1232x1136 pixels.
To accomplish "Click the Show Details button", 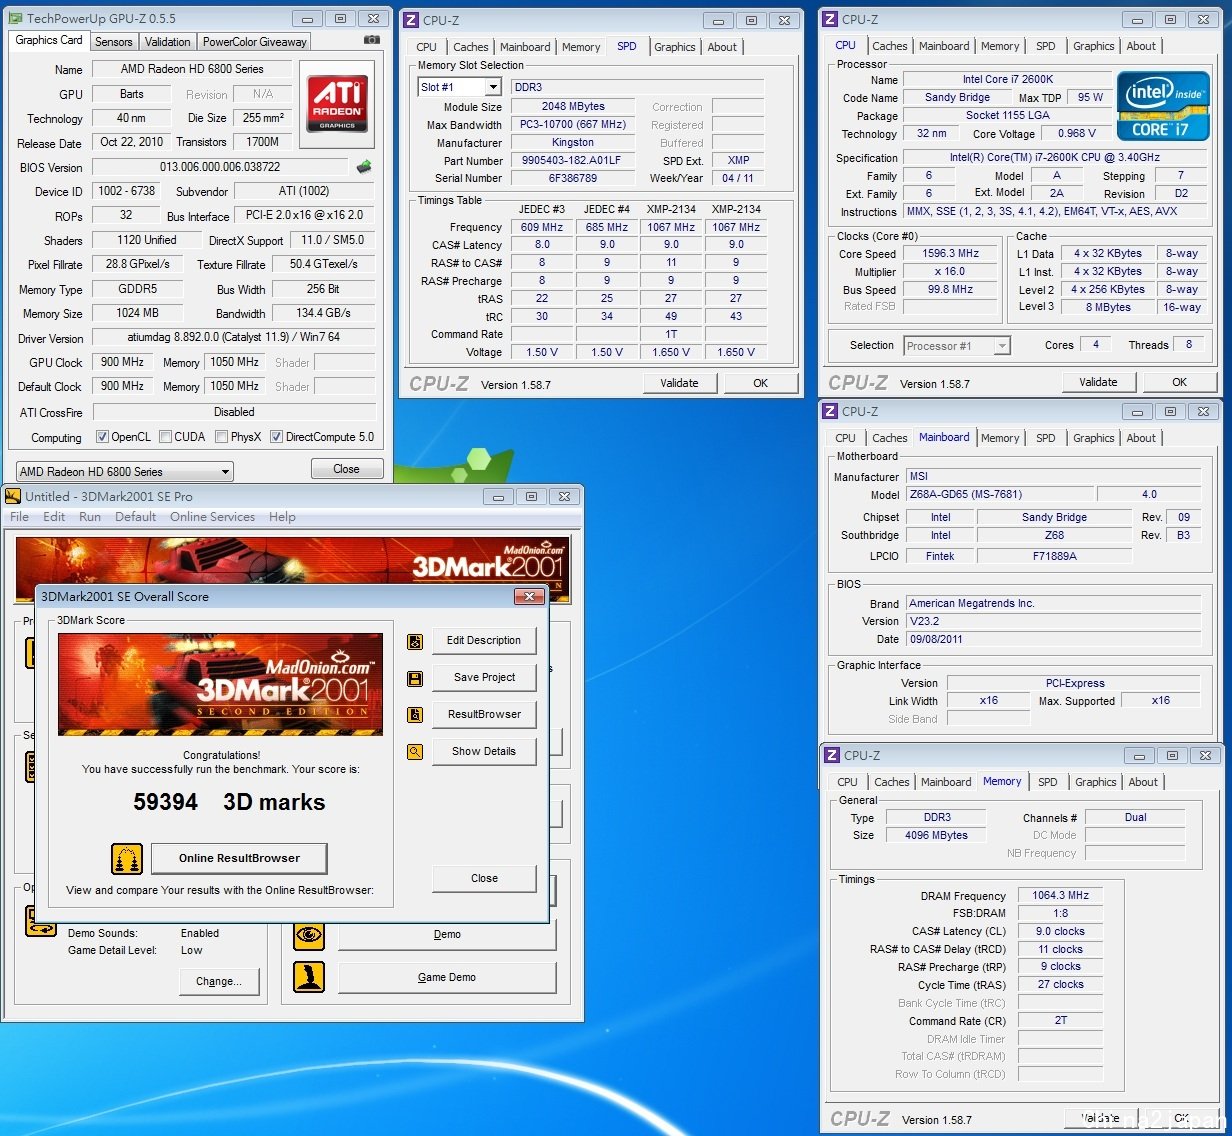I will pyautogui.click(x=484, y=752).
